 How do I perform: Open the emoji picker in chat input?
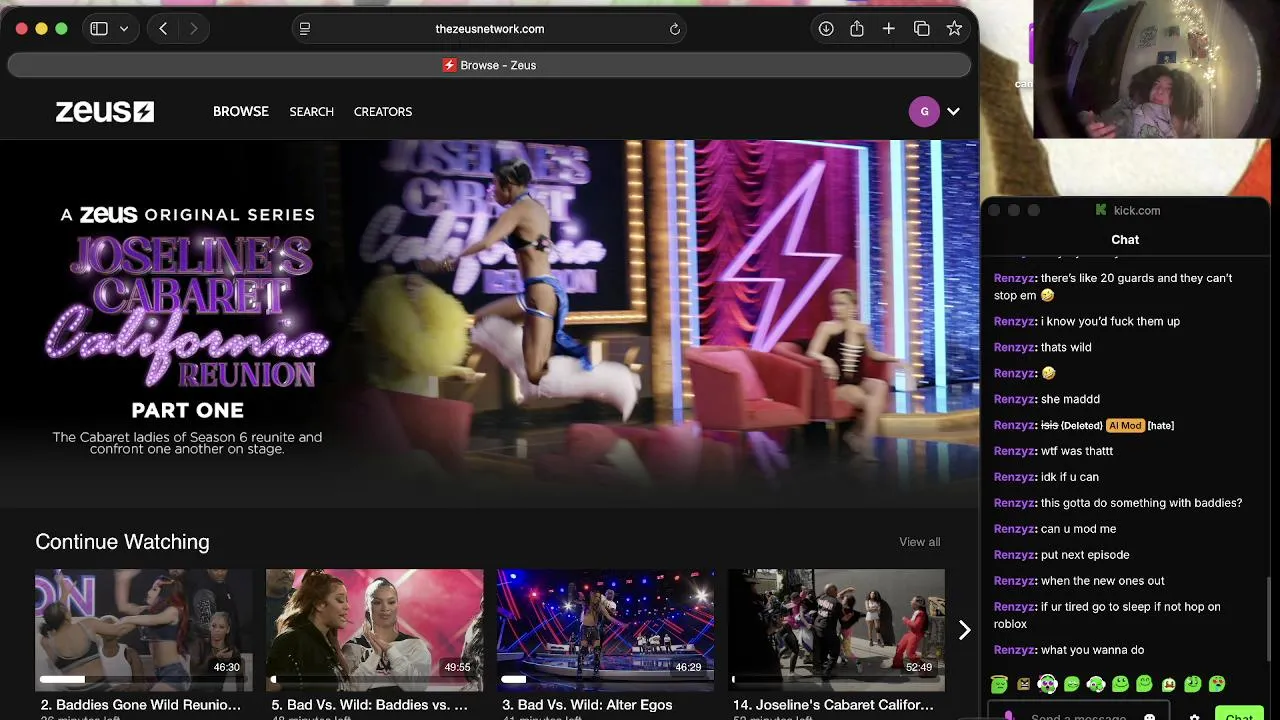point(1150,716)
